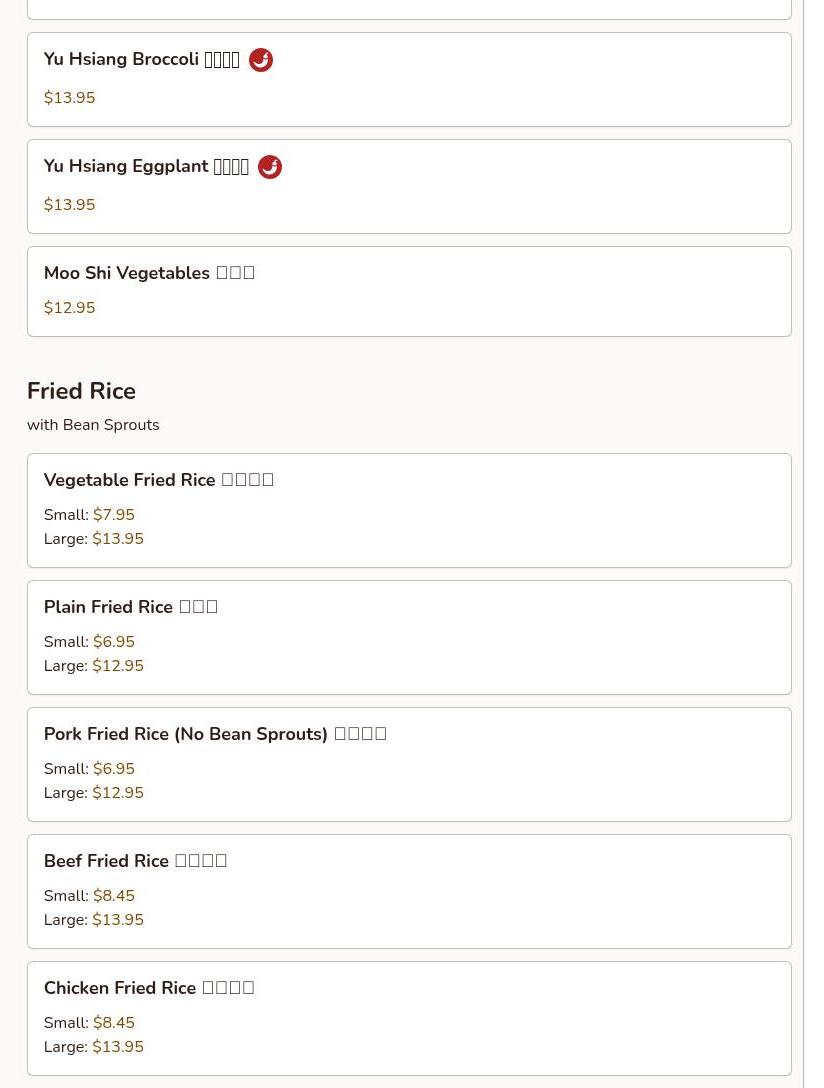Click the Chicken Fried Rice large price $13.95
This screenshot has width=824, height=1088.
click(x=118, y=1047)
